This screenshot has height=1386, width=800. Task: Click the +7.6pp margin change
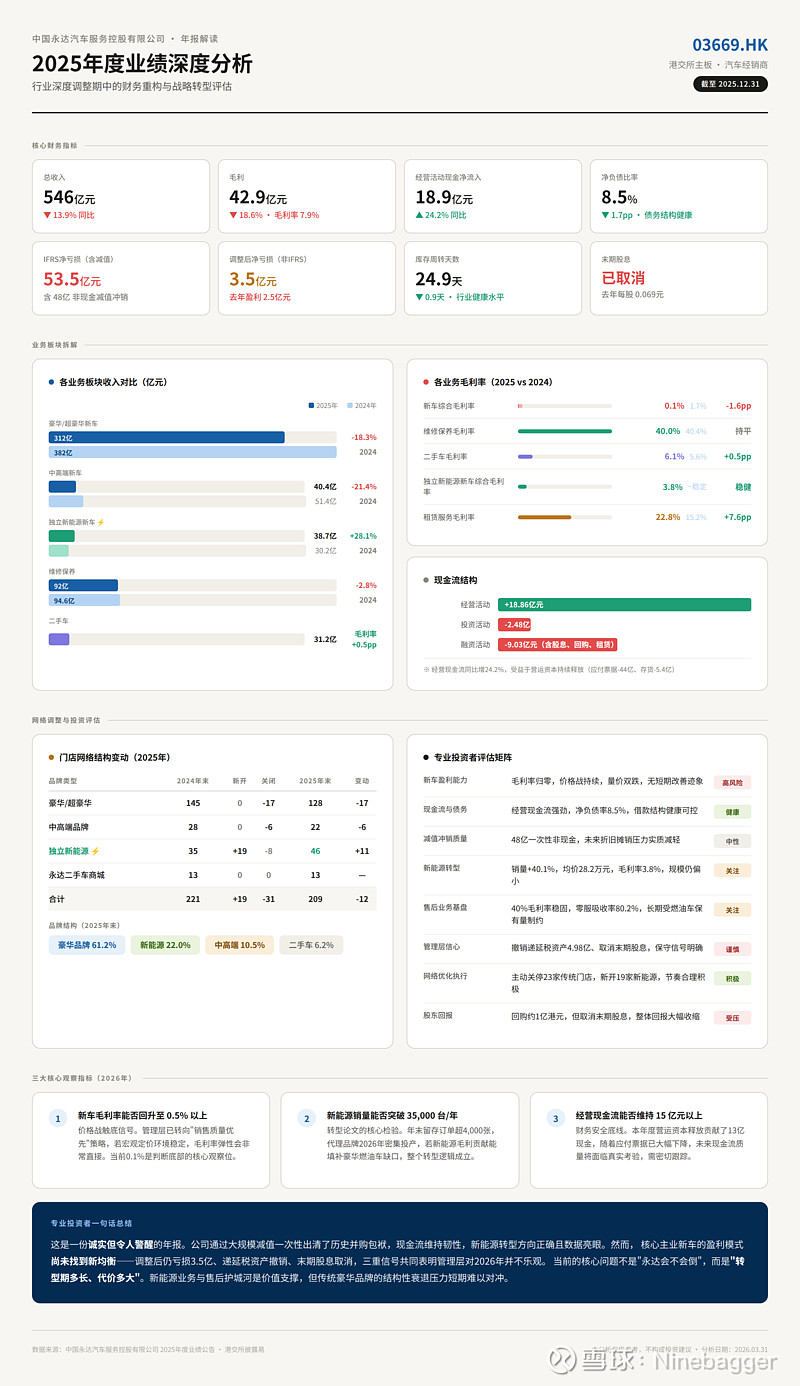(x=739, y=517)
